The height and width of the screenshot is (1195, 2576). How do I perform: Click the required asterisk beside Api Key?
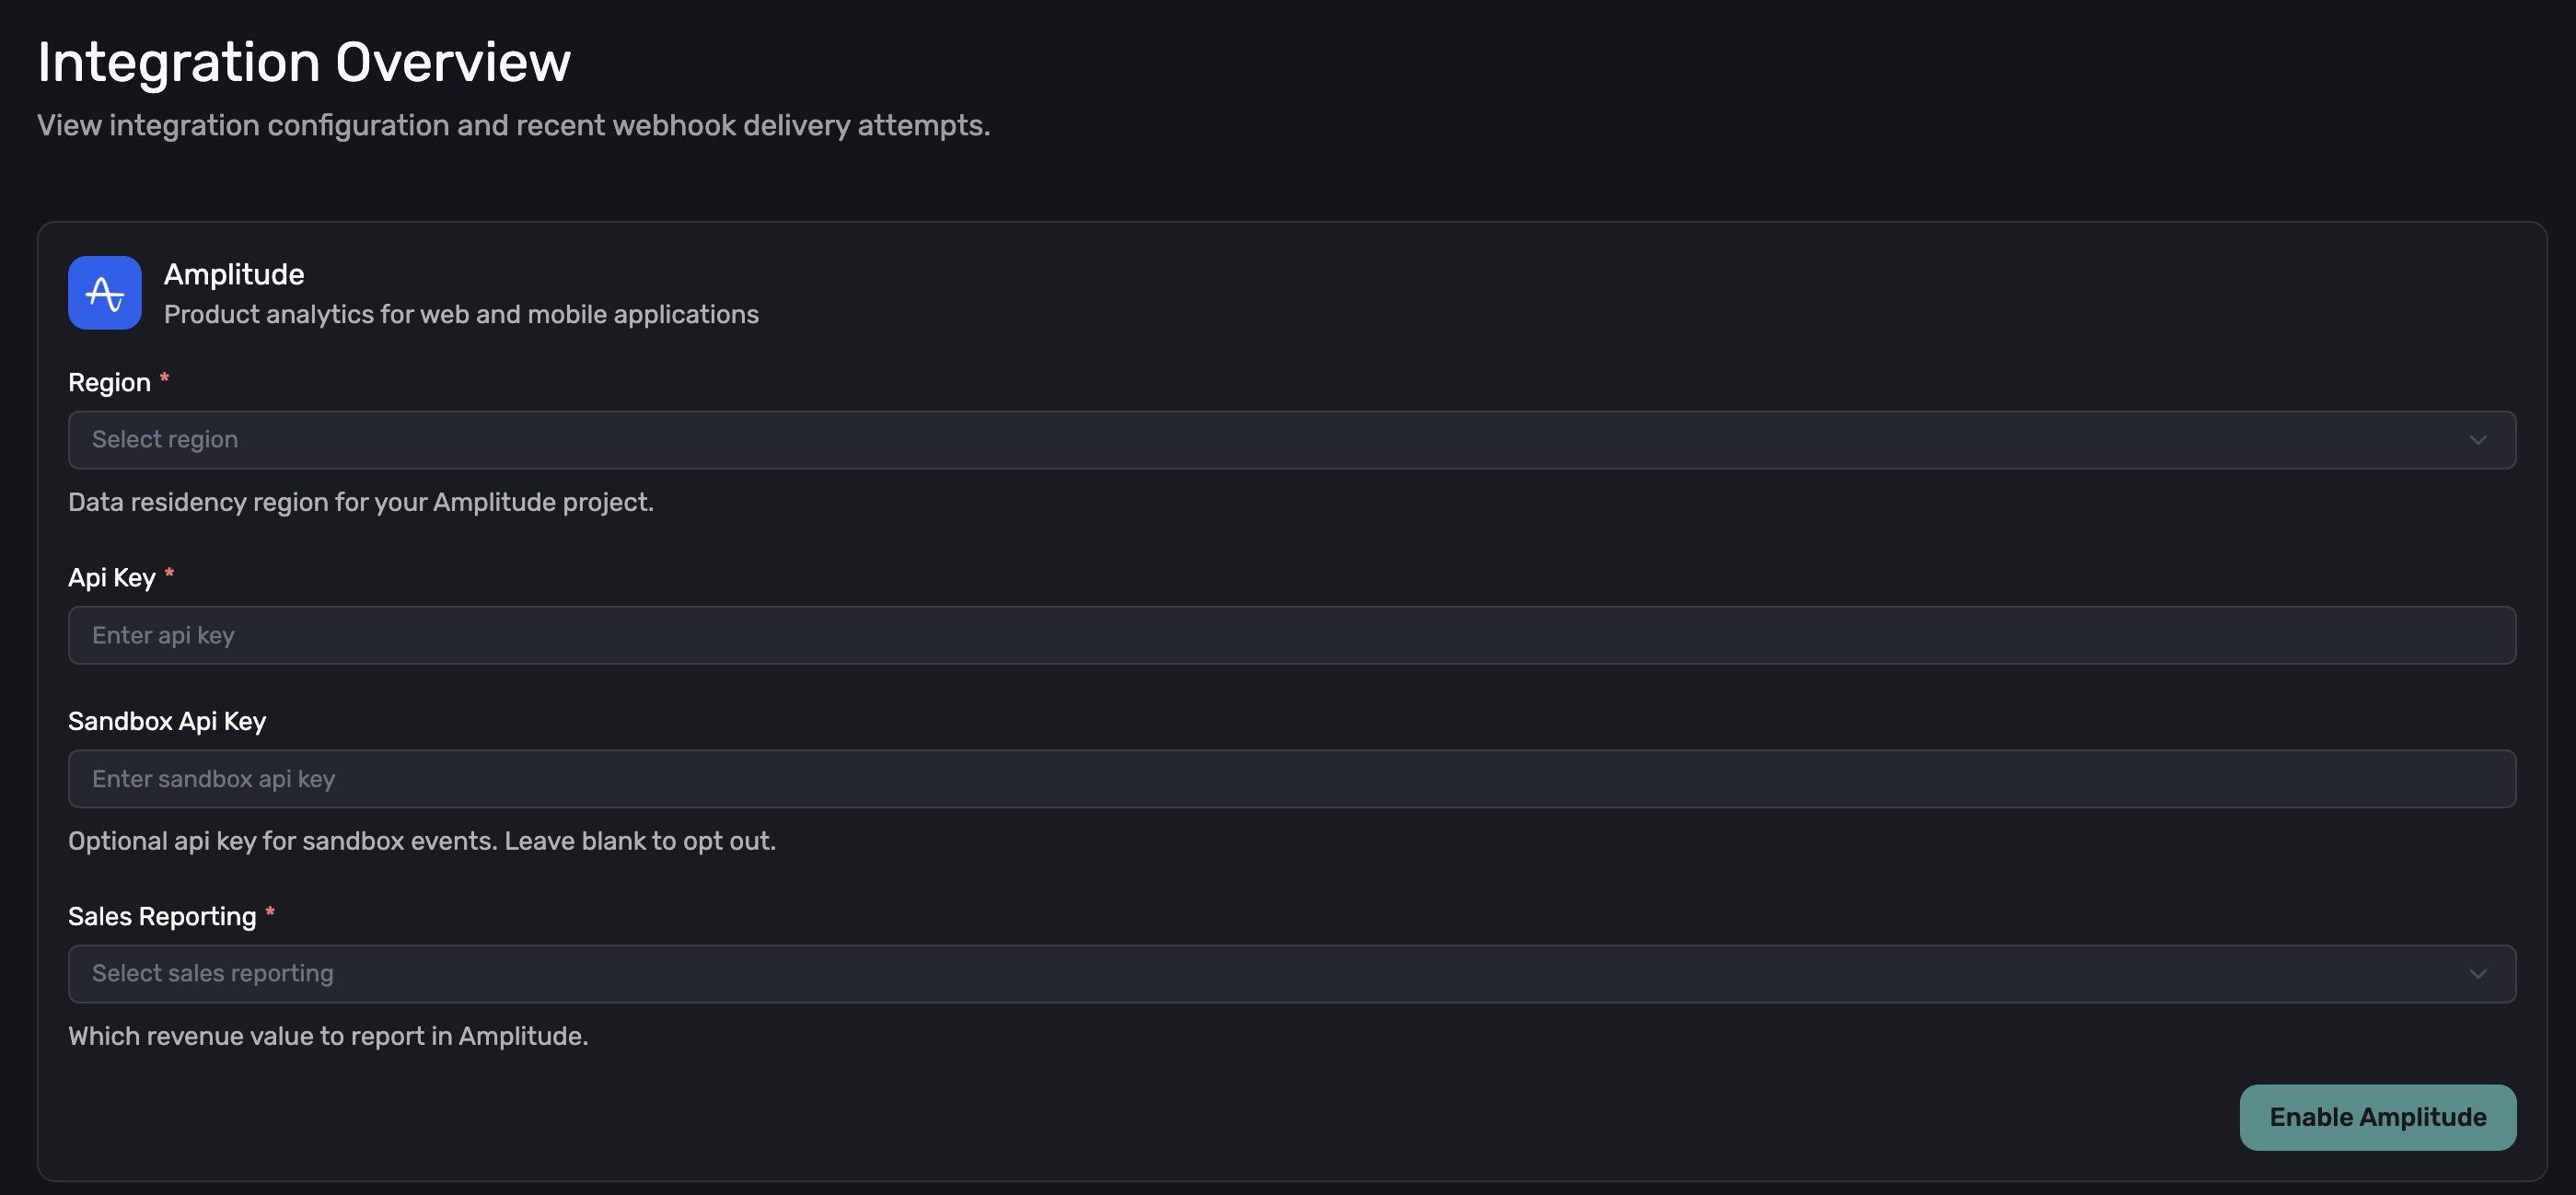pos(169,573)
